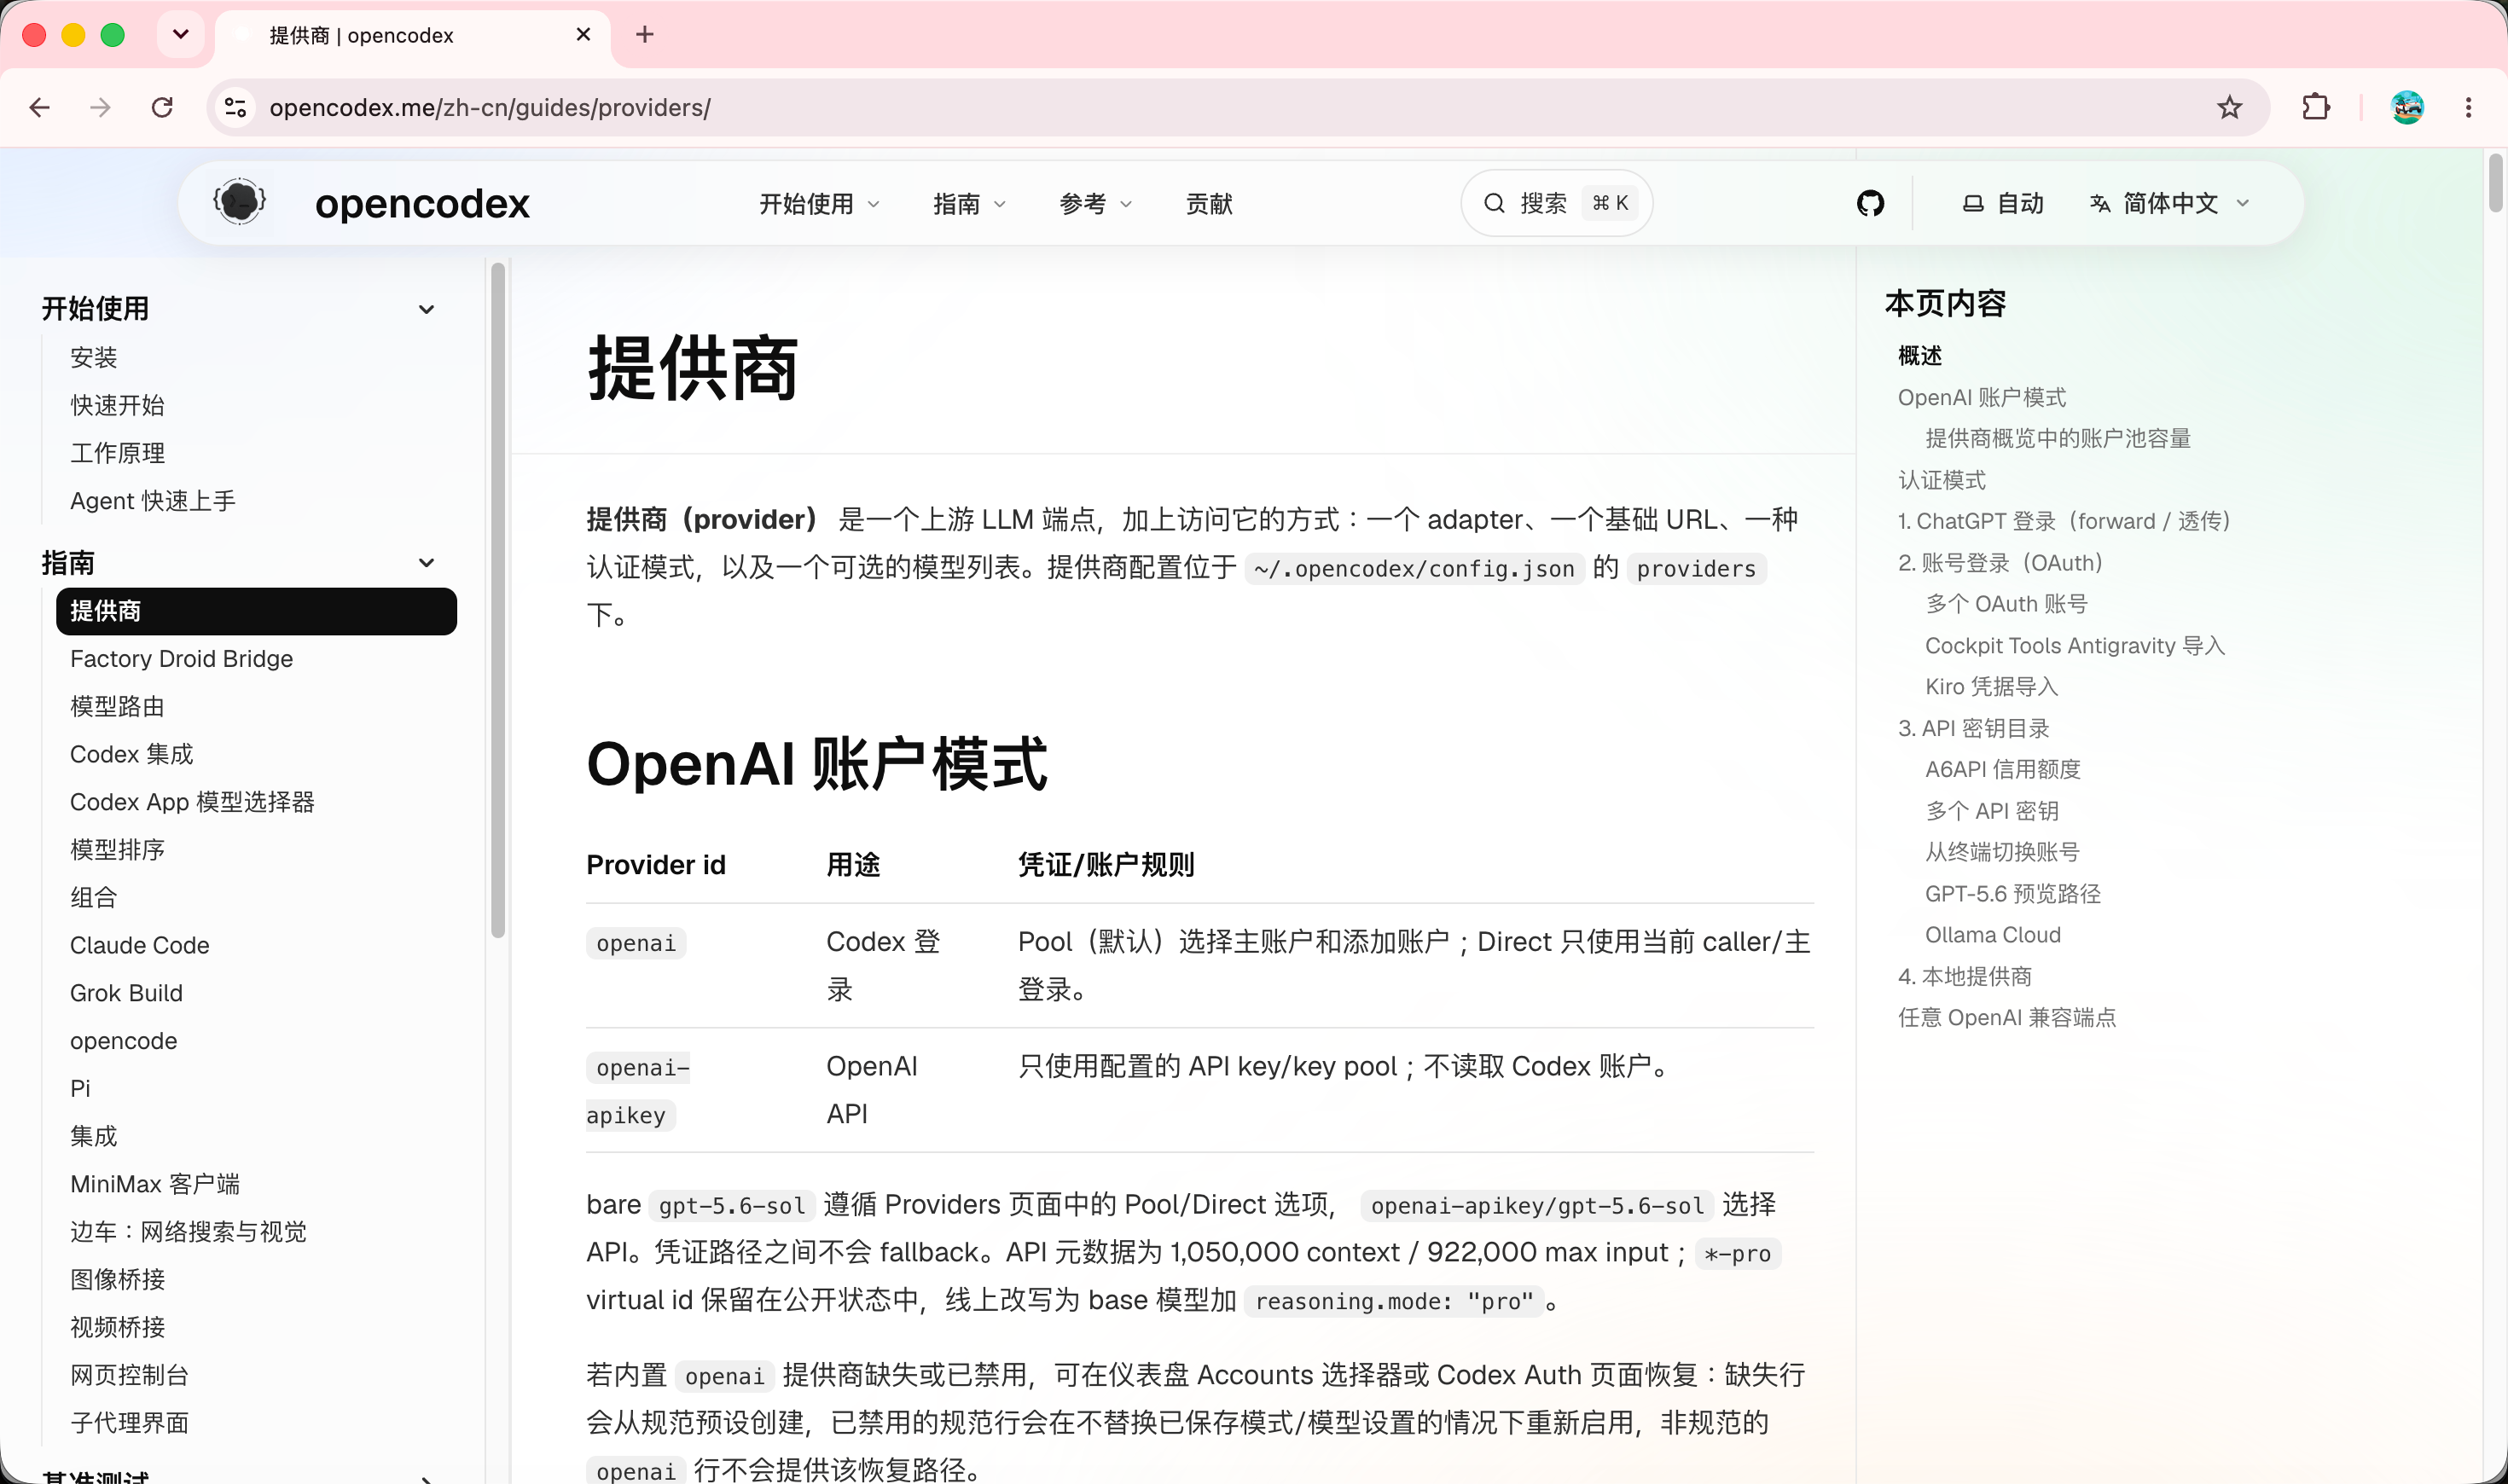Screen dimensions: 2508x1484
Task: Jump to GPT-5.6 预览路径 section
Action: 2013,894
